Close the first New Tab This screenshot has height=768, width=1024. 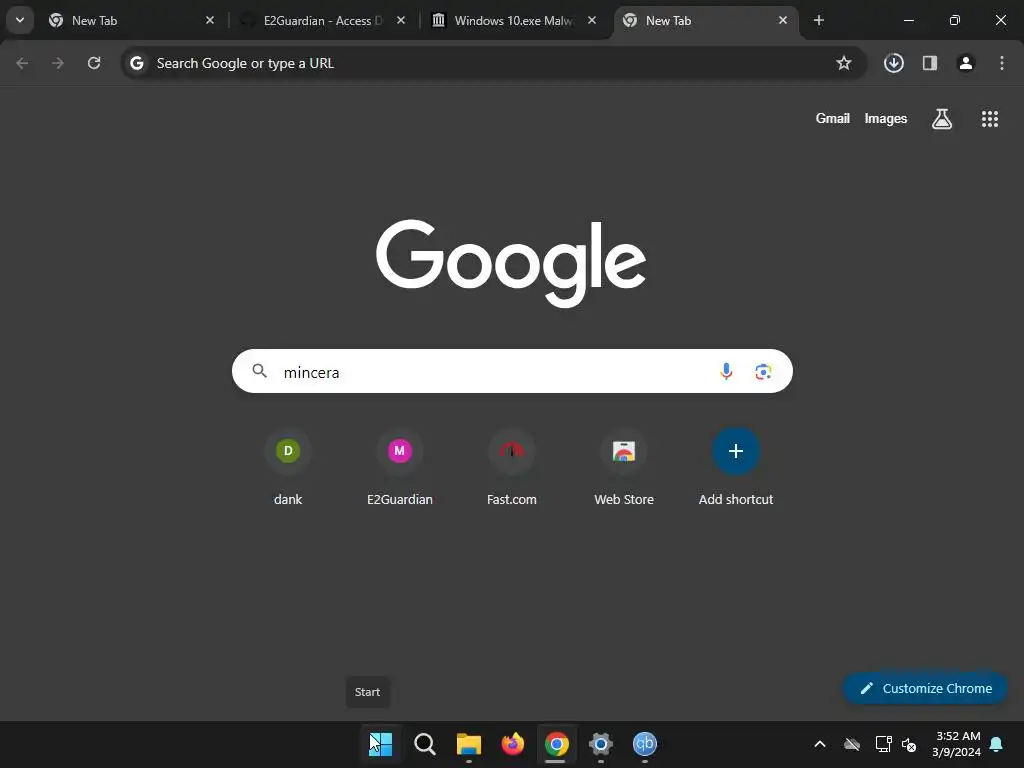[210, 20]
